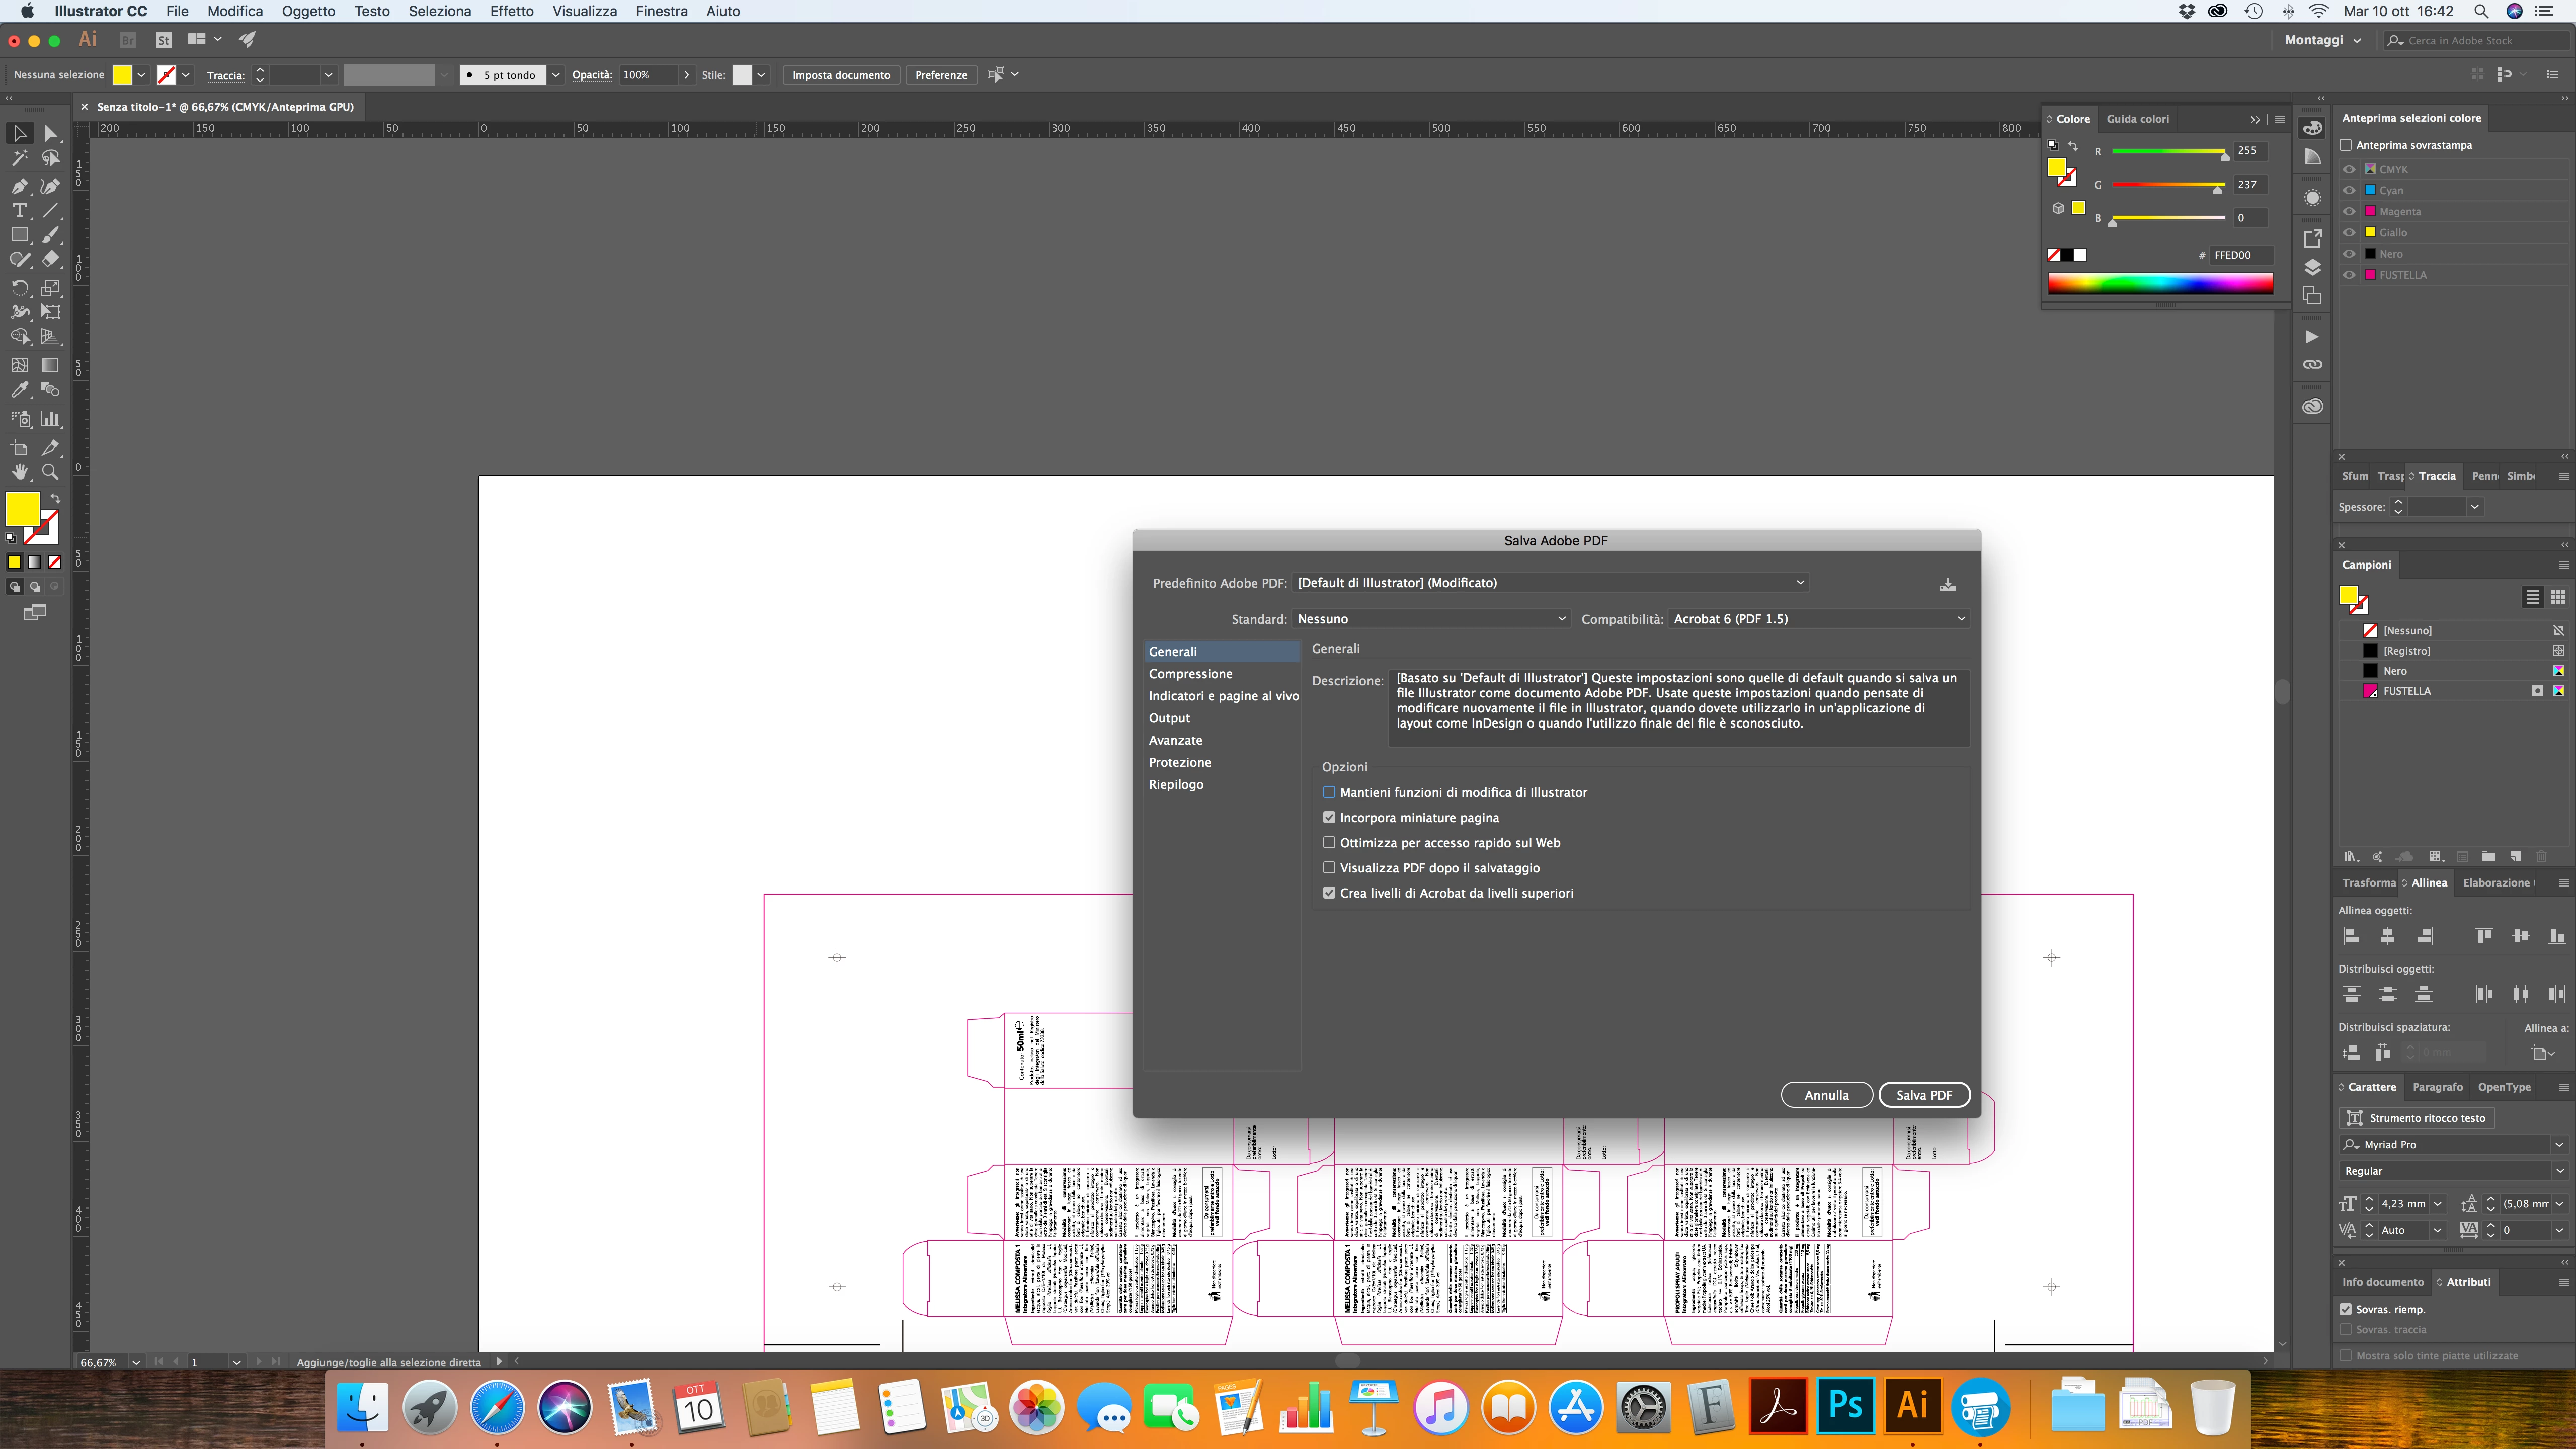Open the Standard dropdown
The height and width of the screenshot is (1449, 2576).
pos(1430,619)
